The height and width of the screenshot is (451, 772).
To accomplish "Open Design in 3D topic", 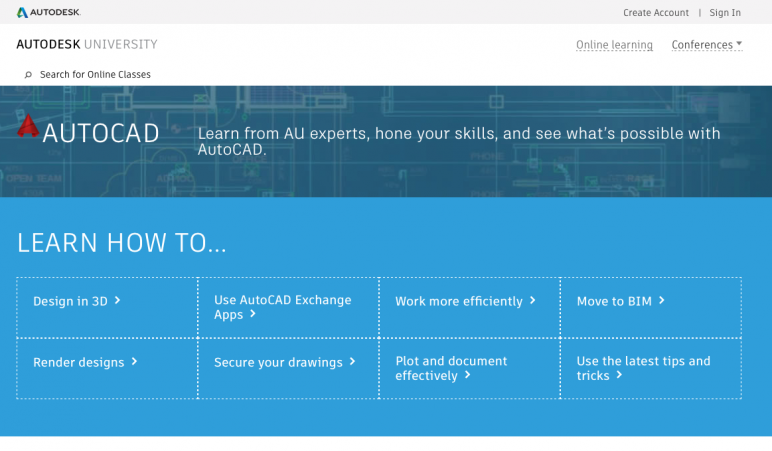I will pos(76,301).
